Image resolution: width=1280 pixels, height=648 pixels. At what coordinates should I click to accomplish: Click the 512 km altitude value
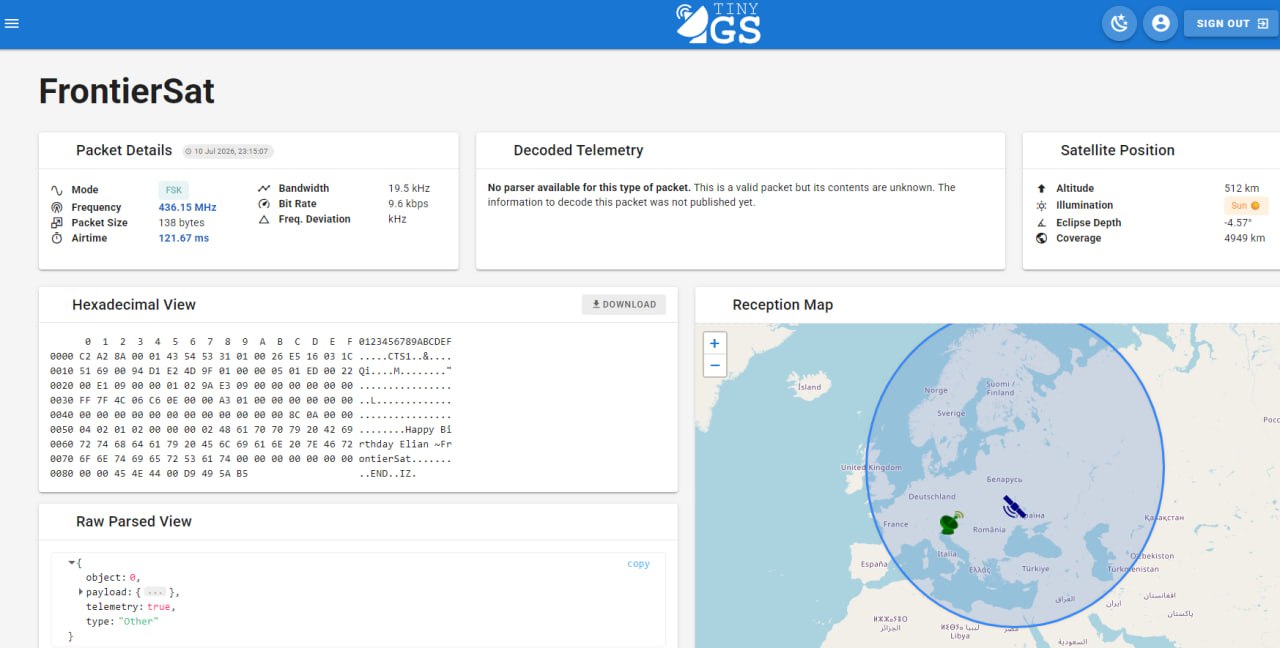(x=1241, y=188)
